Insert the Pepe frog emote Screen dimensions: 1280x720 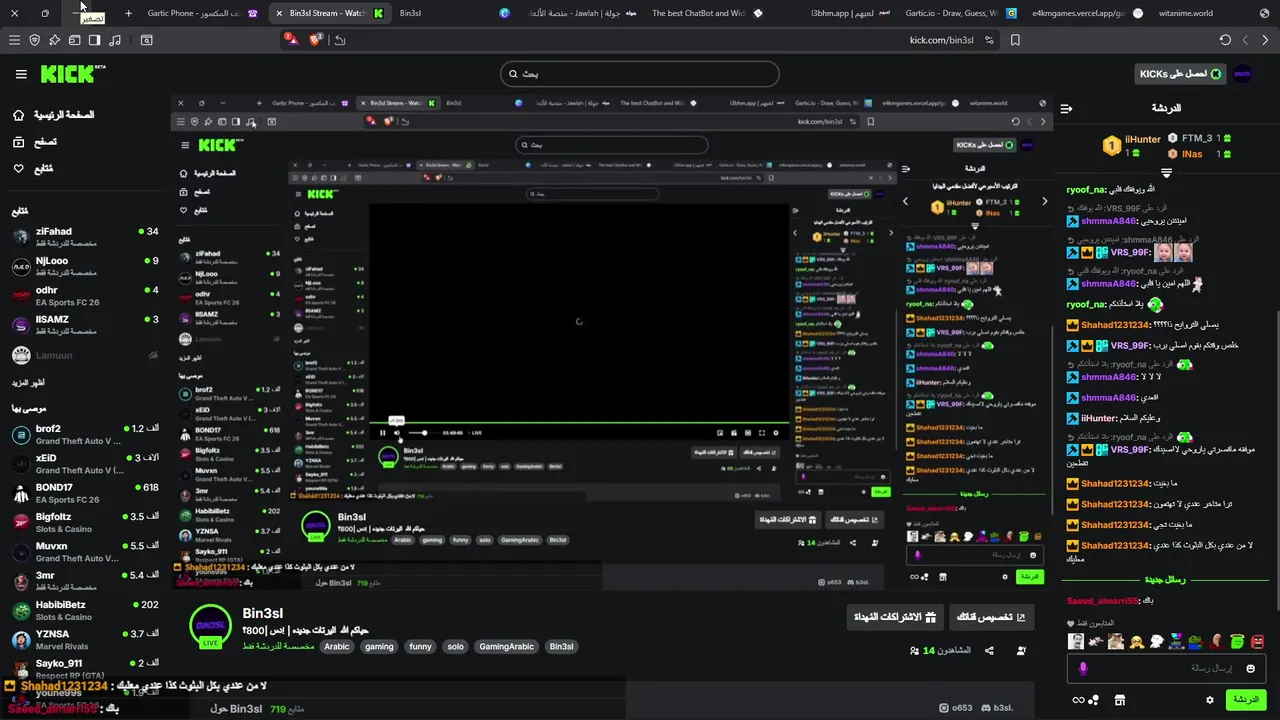click(x=1197, y=641)
